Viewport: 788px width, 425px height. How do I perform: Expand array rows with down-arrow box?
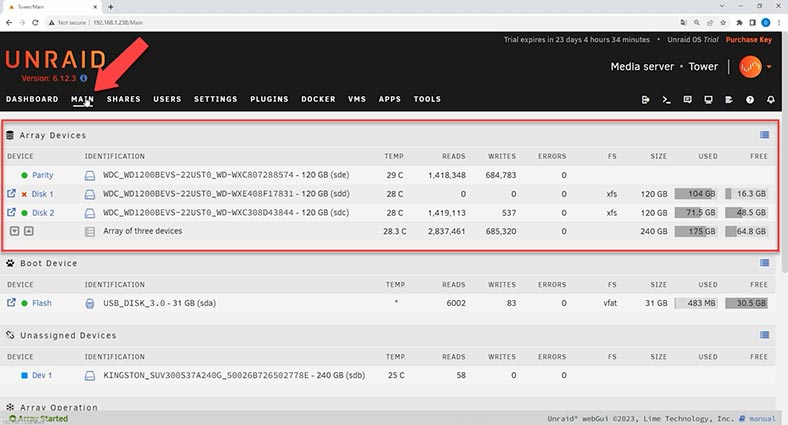(15, 231)
